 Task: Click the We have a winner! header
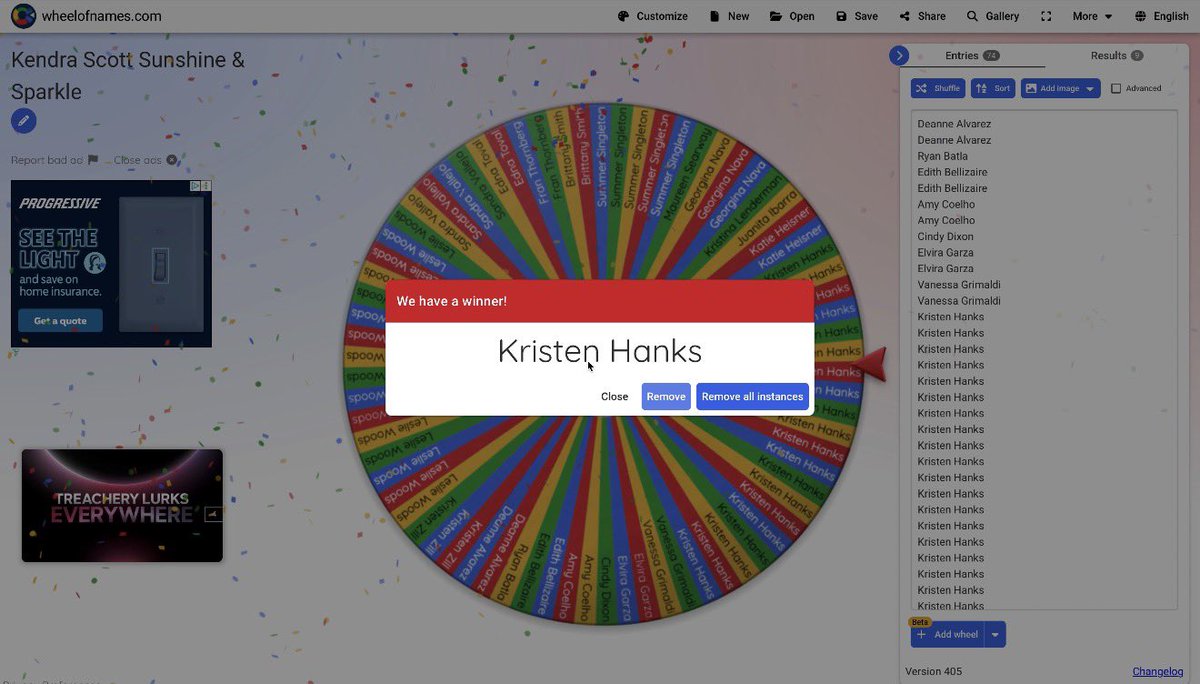coord(451,301)
